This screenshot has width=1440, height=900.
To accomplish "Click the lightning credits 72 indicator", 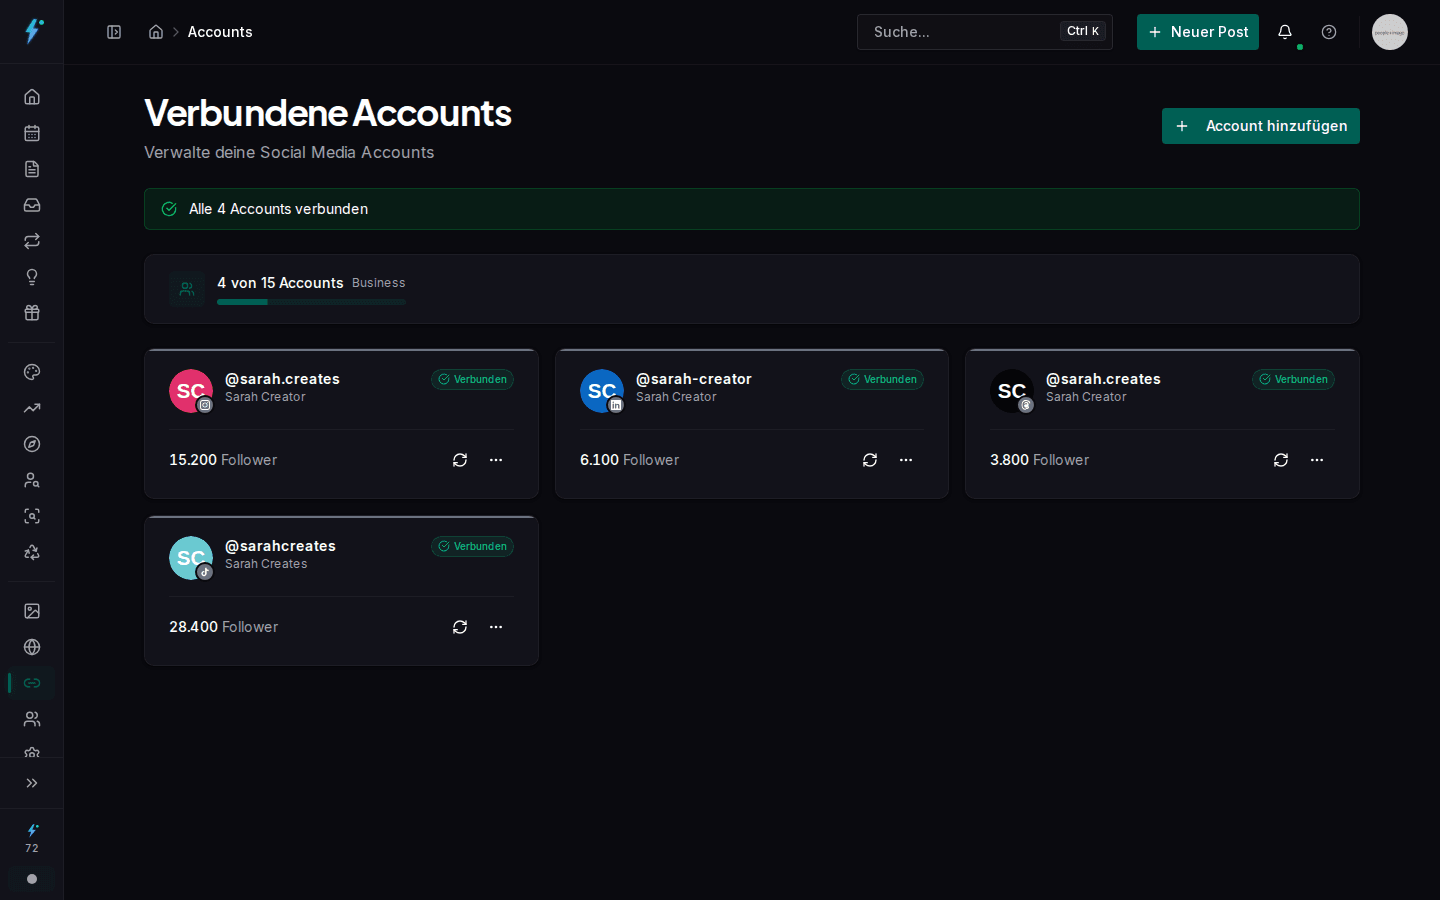I will click(x=32, y=838).
